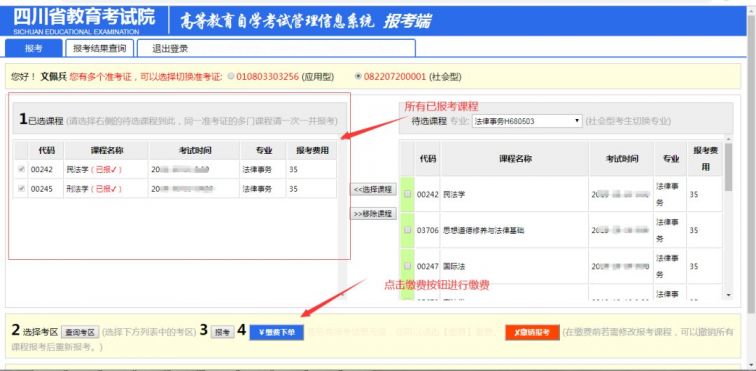Click the 四川省教育考试院 logo title
Screen dimensions: 756x371
[x=84, y=17]
